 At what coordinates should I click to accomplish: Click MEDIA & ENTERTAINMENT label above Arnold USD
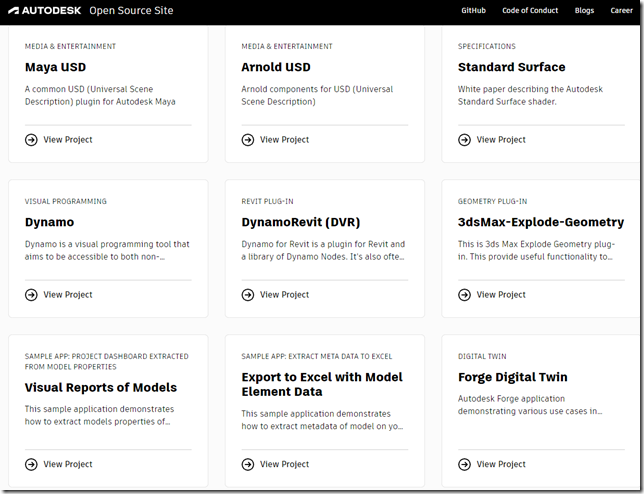(287, 46)
